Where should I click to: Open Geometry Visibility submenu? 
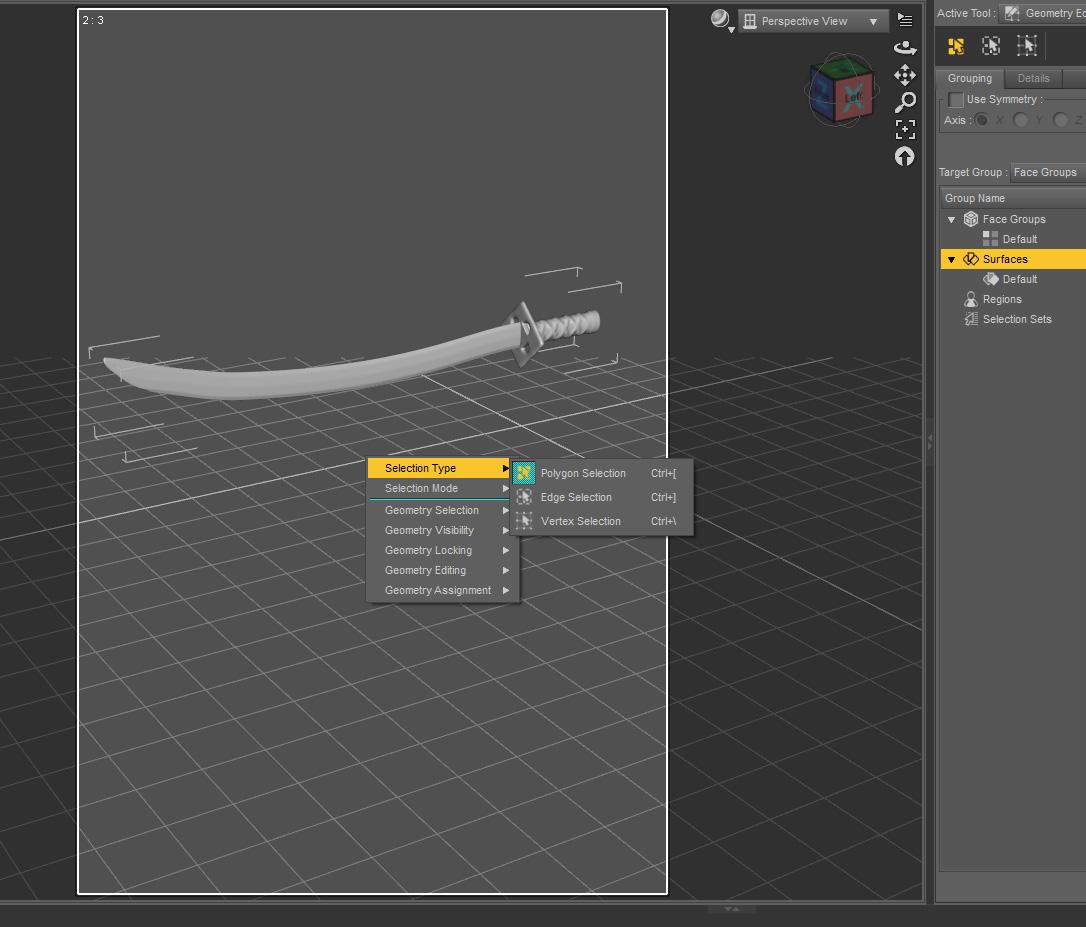pos(442,531)
